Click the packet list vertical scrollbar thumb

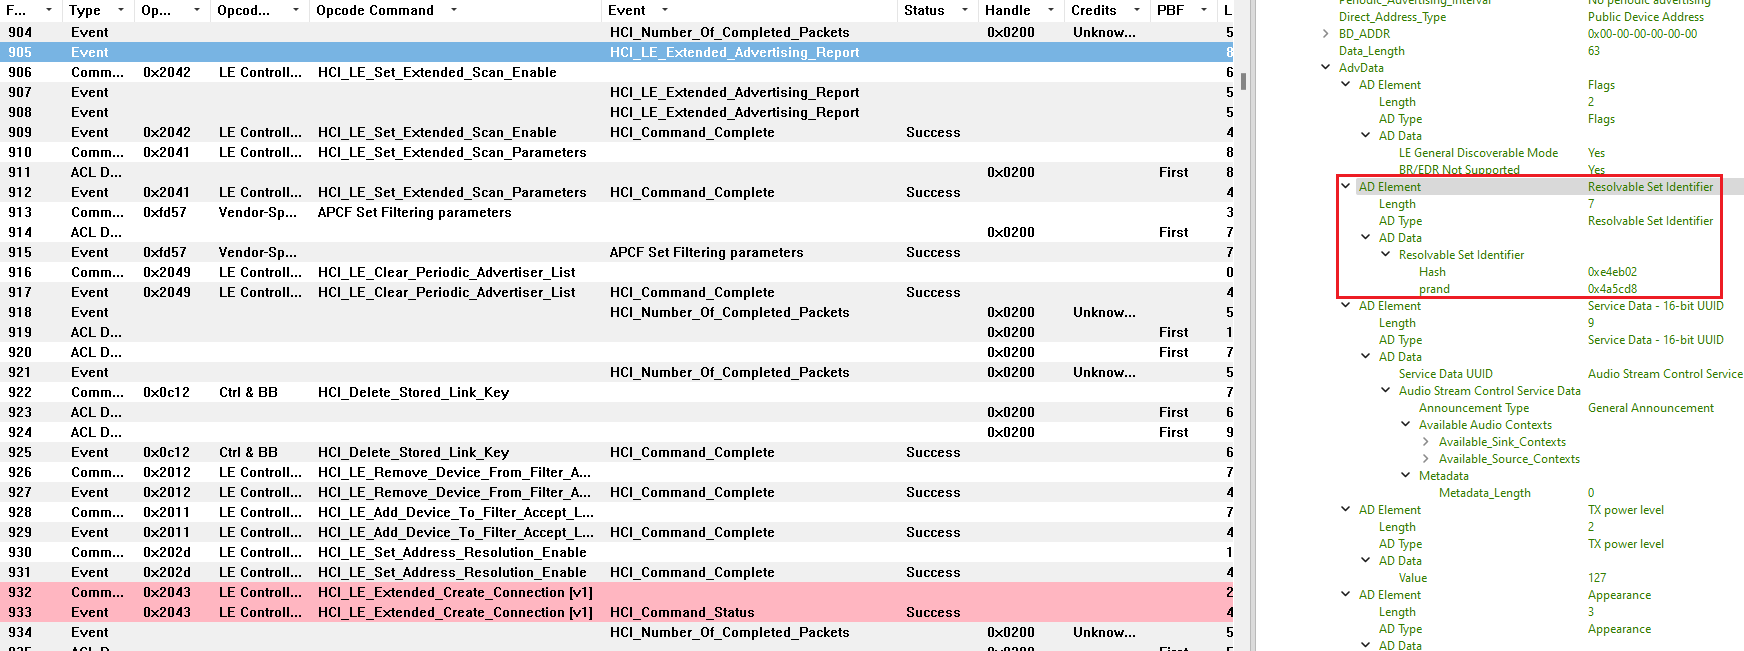click(x=1243, y=80)
